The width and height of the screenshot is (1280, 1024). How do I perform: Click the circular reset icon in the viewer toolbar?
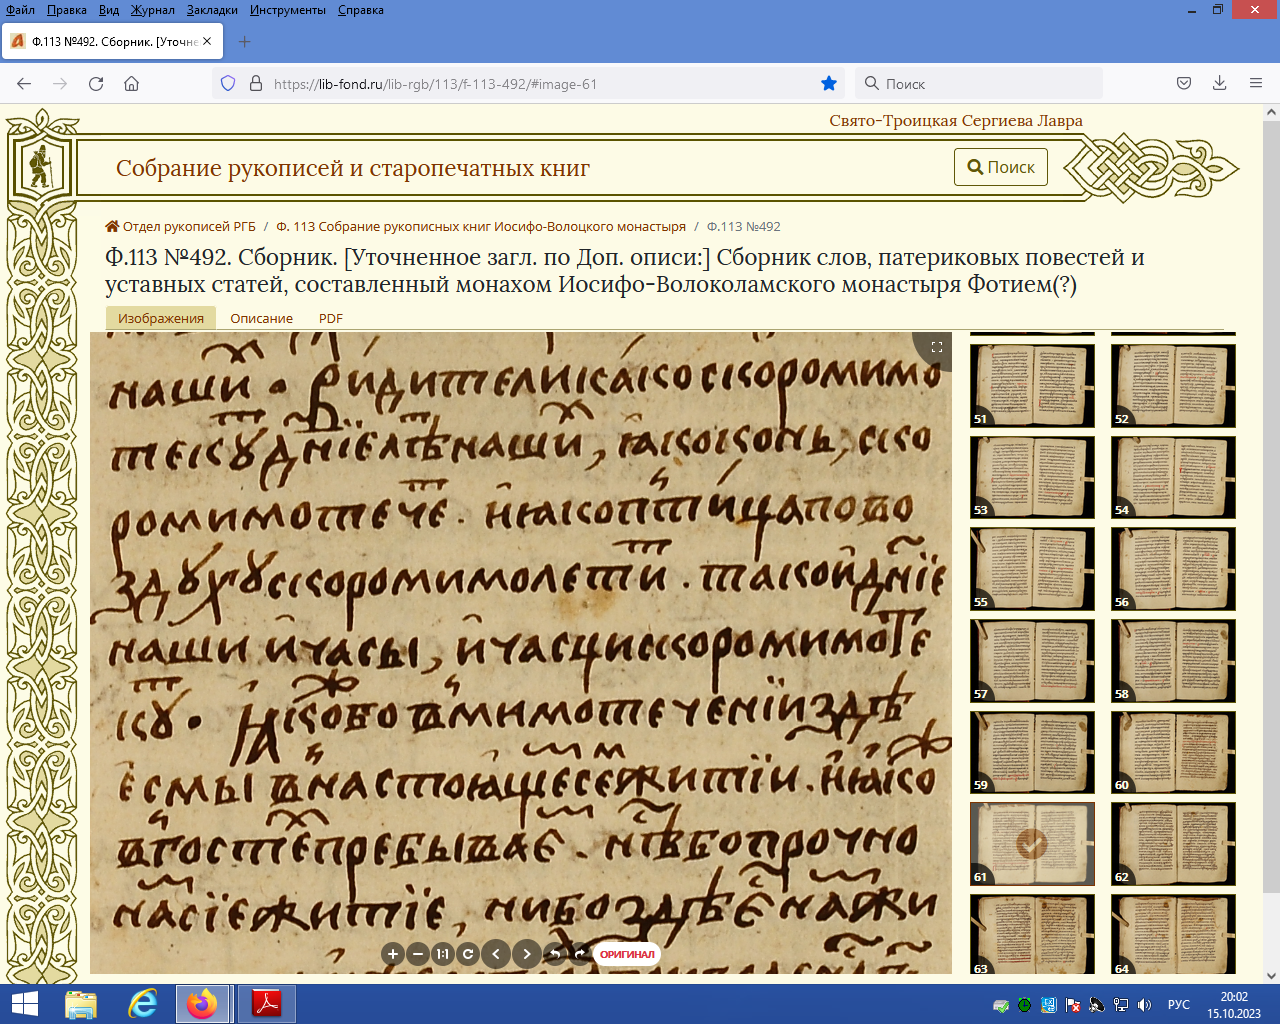(467, 954)
